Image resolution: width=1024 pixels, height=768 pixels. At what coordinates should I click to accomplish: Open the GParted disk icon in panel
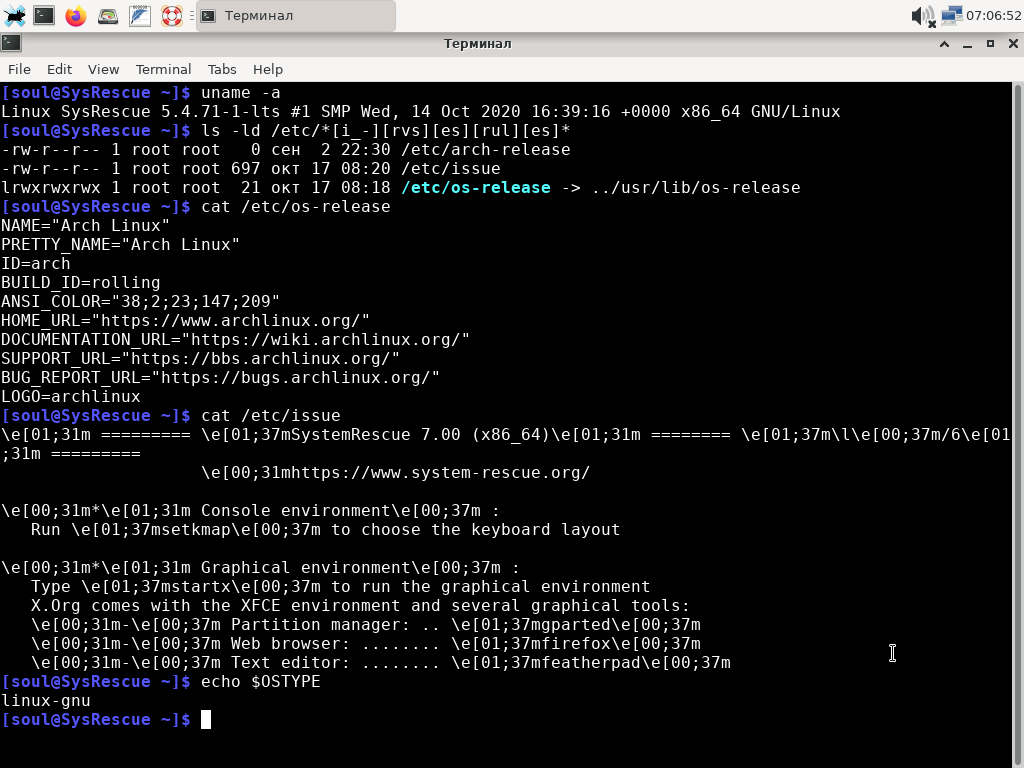pyautogui.click(x=108, y=16)
